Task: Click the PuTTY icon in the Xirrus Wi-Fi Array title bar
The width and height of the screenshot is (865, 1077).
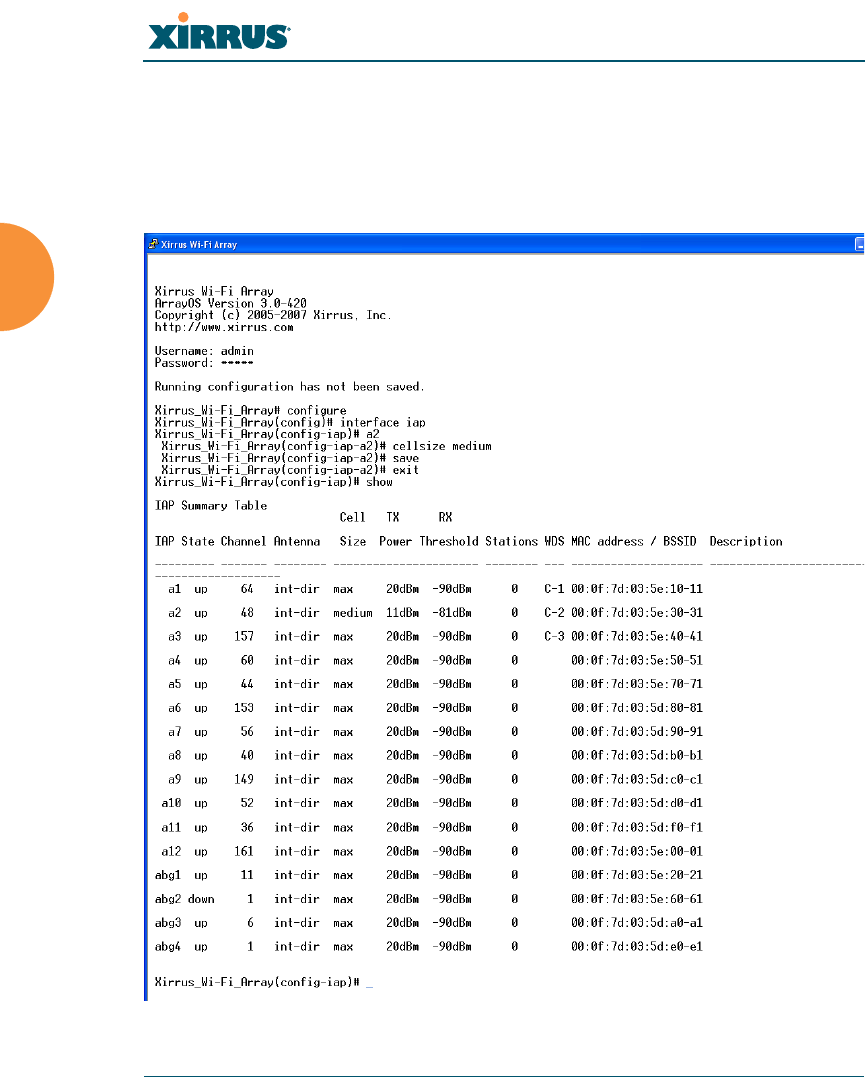Action: [x=153, y=244]
